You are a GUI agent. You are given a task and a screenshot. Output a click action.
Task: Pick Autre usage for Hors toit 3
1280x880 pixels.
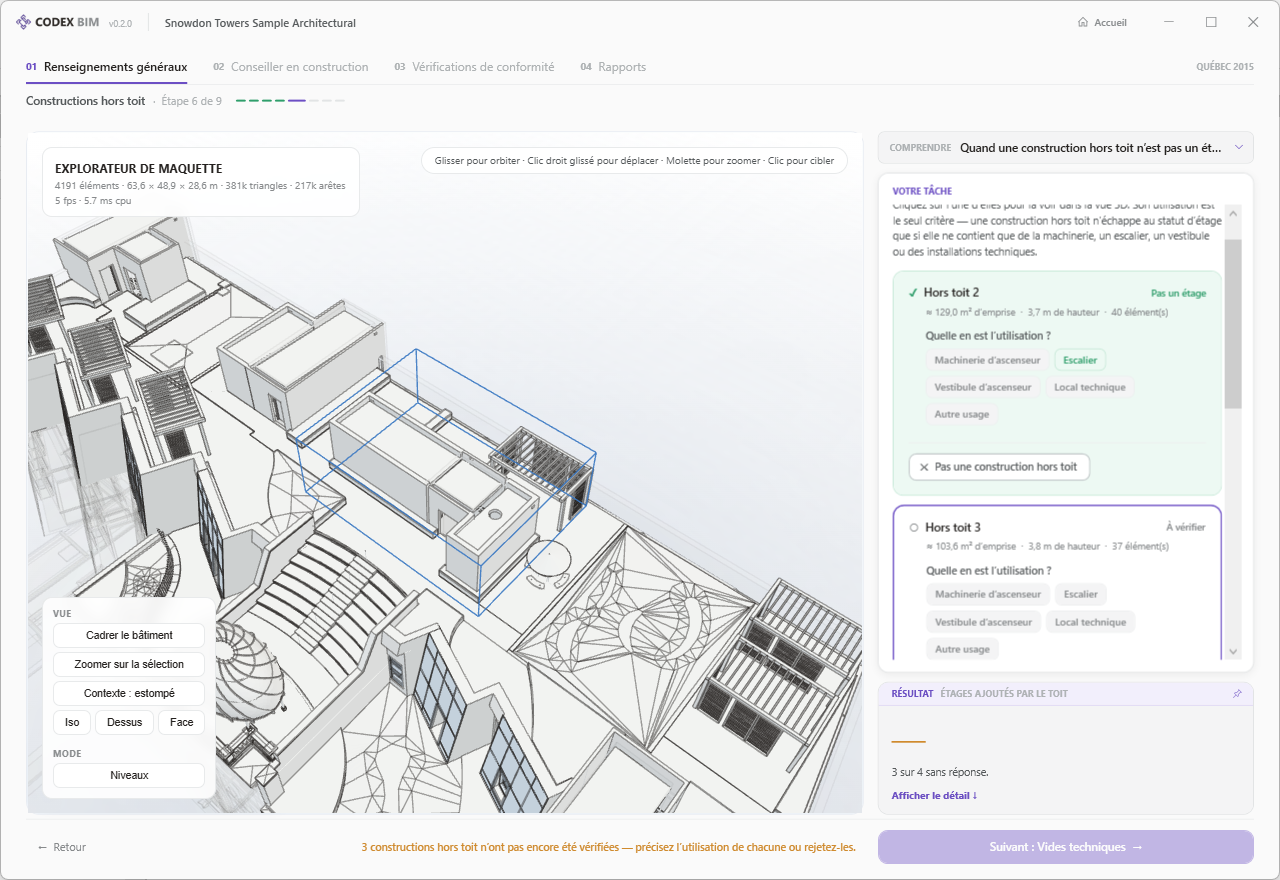[962, 649]
